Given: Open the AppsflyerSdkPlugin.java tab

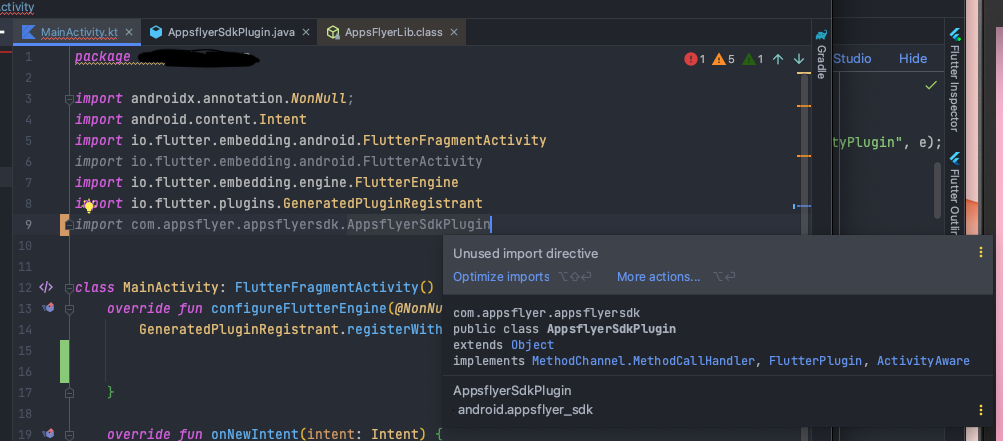Looking at the screenshot, I should pos(231,32).
